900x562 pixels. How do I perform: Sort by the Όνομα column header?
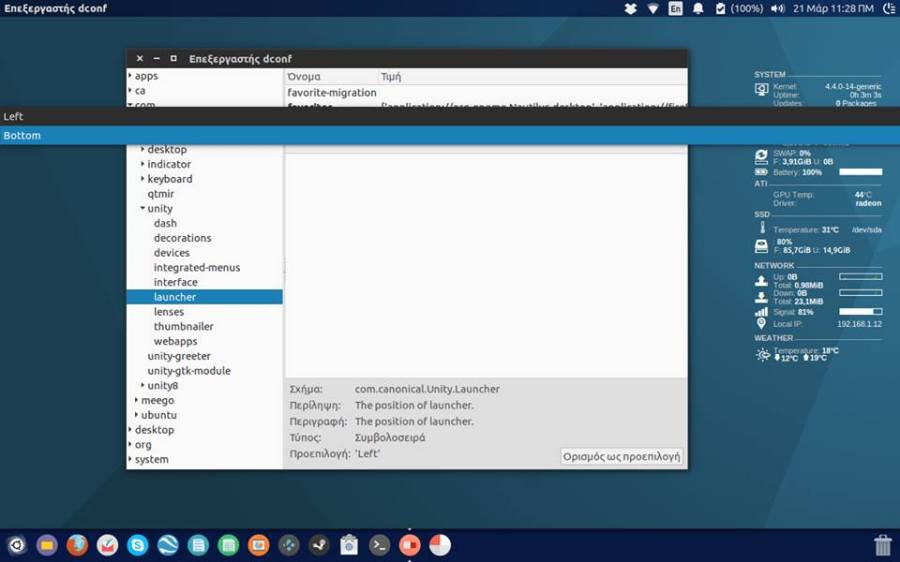(x=331, y=76)
